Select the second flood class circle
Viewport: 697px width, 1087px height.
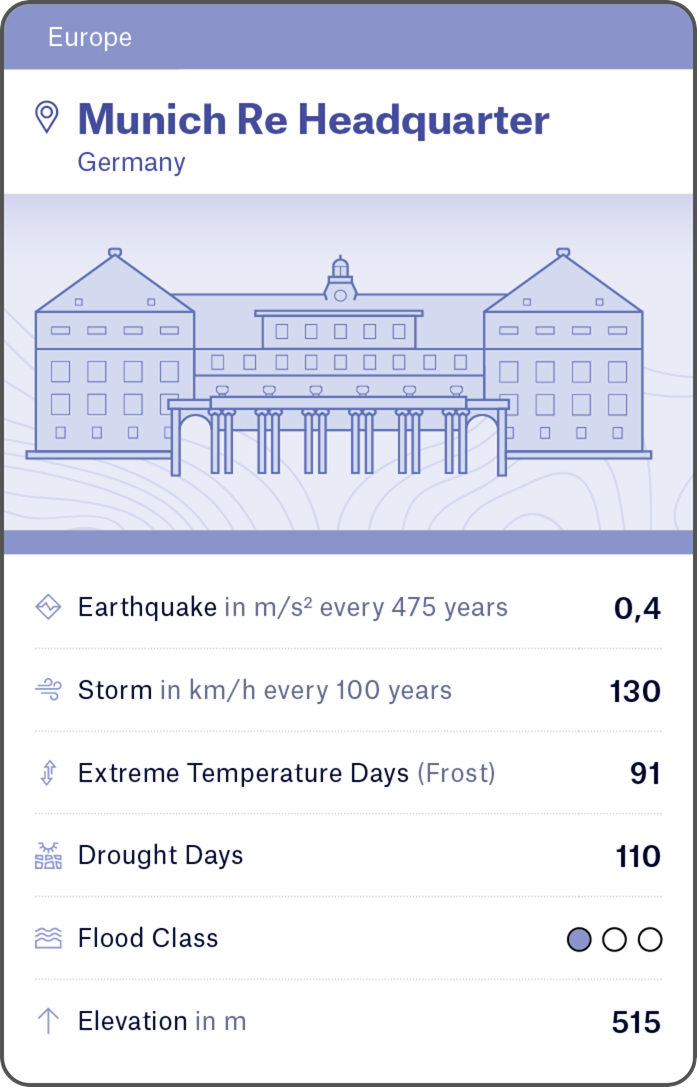(x=615, y=939)
